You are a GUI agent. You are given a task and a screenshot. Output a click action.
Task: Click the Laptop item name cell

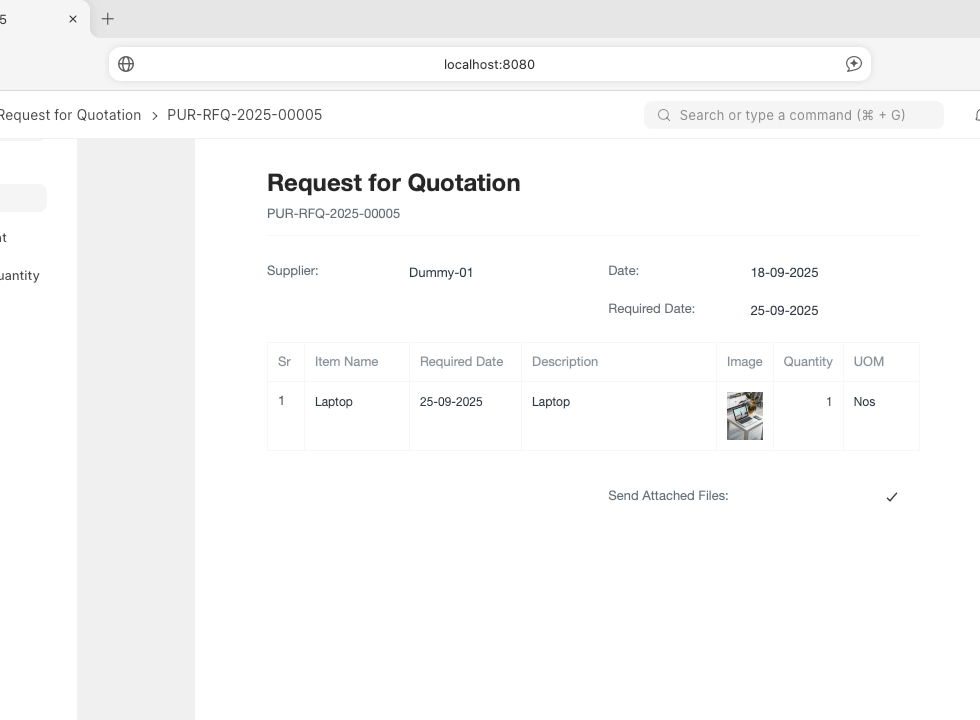(x=334, y=402)
